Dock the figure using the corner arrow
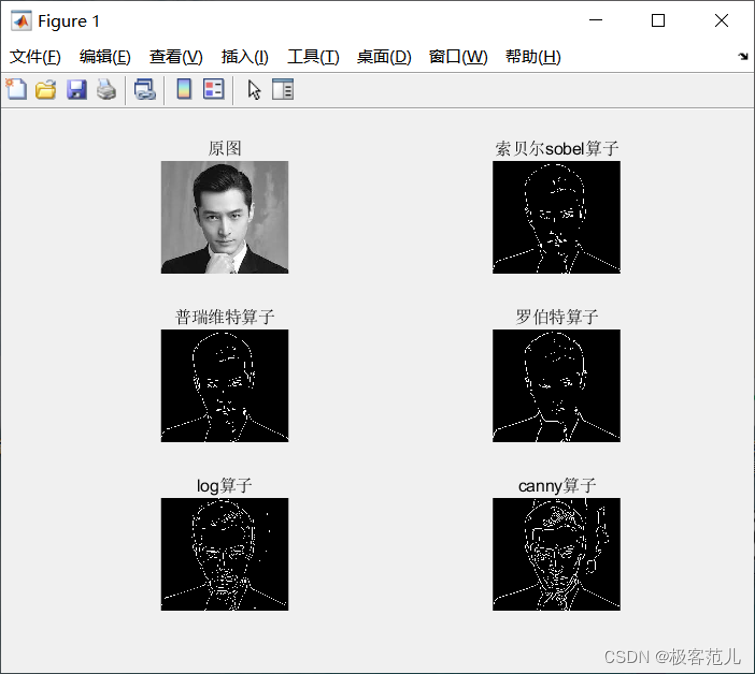The image size is (756, 675). [743, 56]
